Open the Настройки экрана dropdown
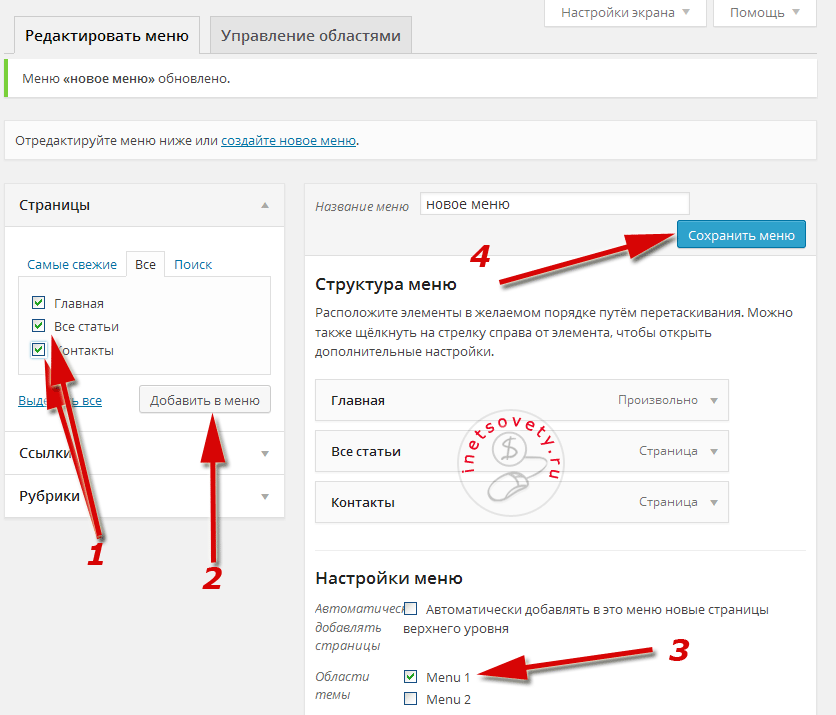 (x=625, y=12)
